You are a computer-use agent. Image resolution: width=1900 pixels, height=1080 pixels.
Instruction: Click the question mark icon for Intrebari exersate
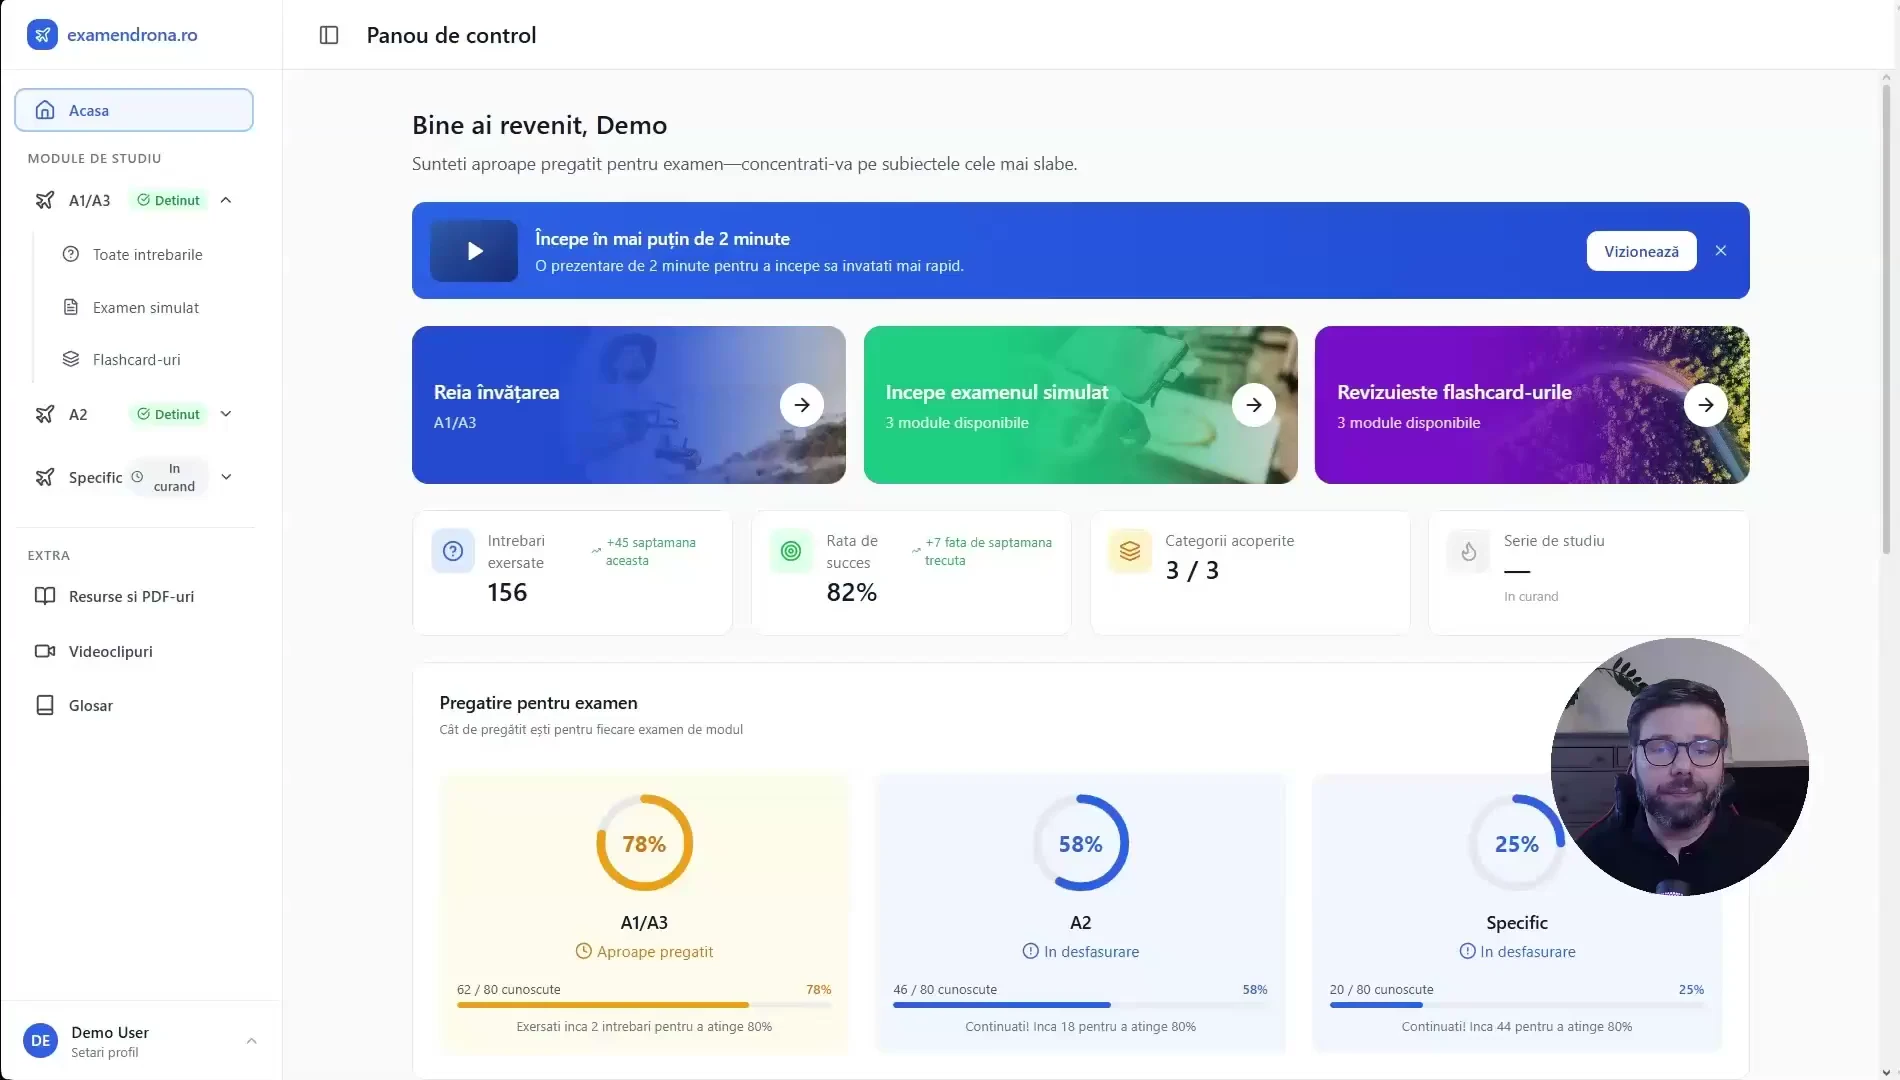453,551
